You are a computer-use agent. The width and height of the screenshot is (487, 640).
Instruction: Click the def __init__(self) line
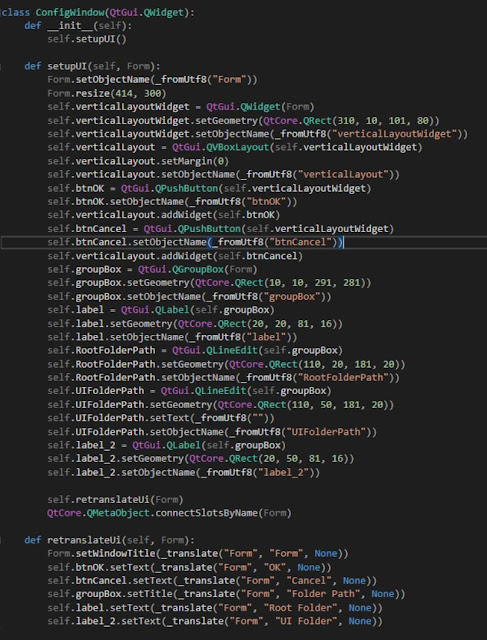78,26
